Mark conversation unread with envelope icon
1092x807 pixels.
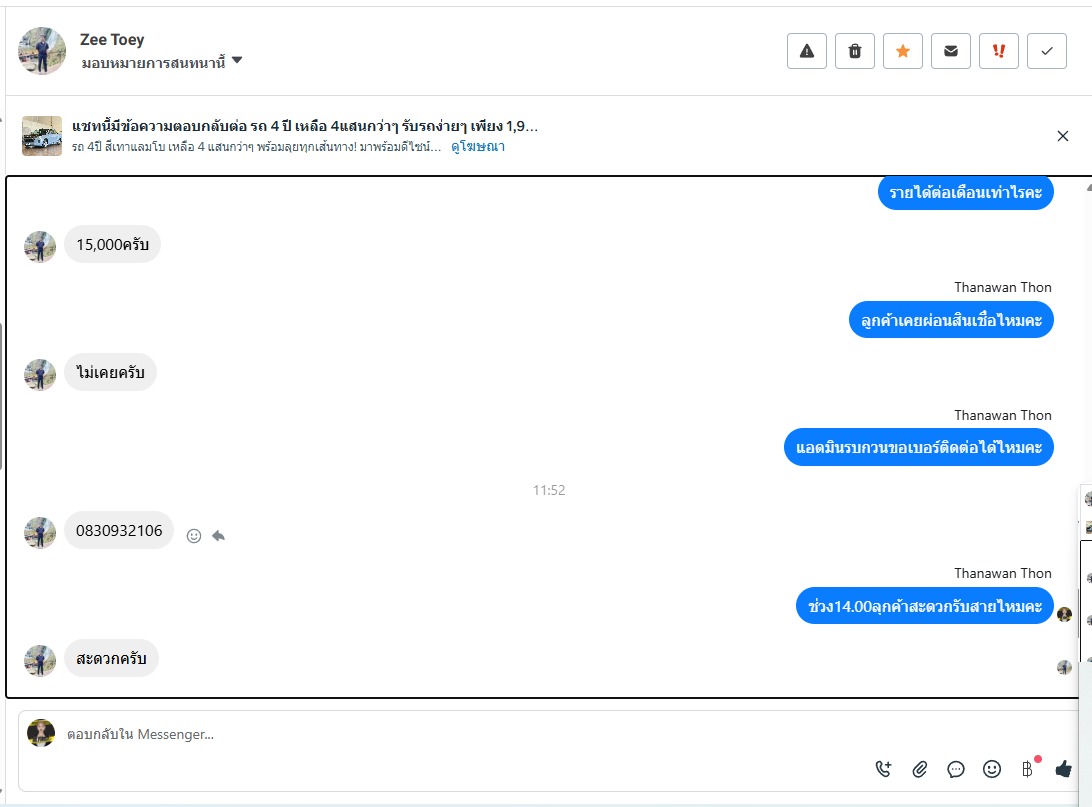951,51
